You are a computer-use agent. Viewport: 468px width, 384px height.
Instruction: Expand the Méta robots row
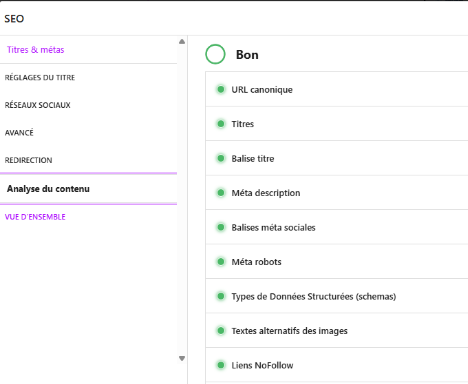(x=337, y=262)
